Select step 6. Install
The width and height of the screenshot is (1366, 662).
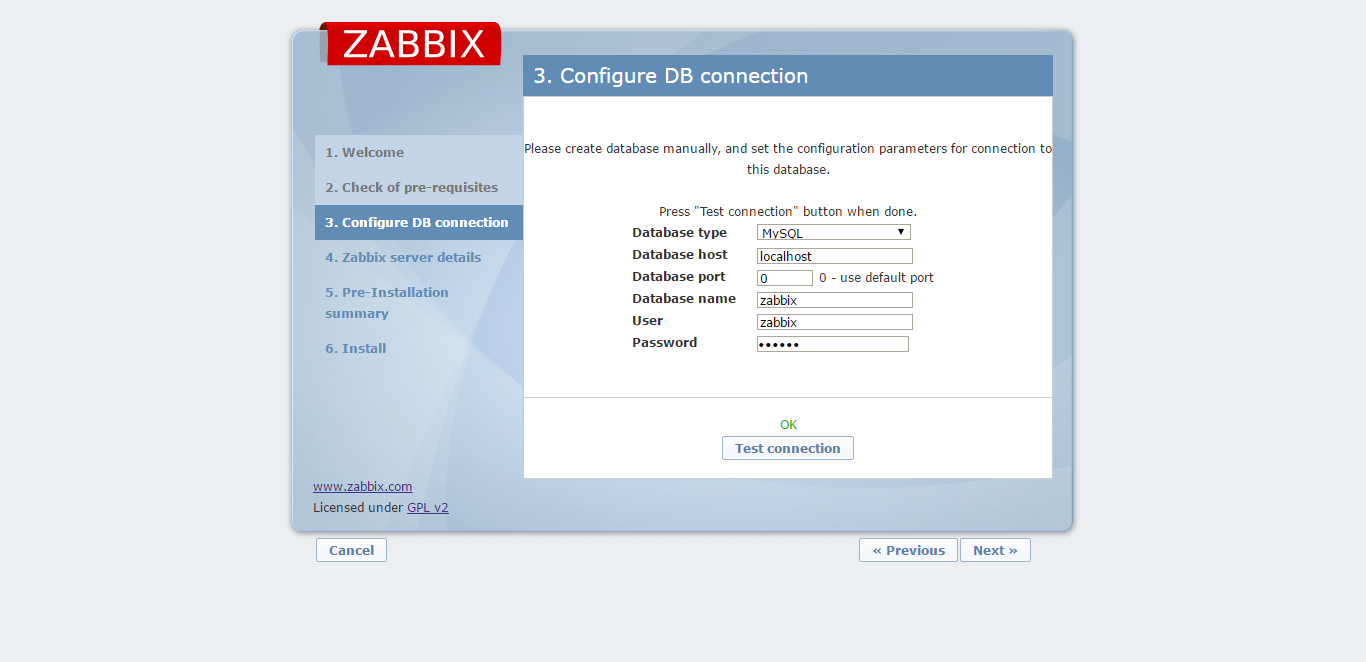[419, 349]
